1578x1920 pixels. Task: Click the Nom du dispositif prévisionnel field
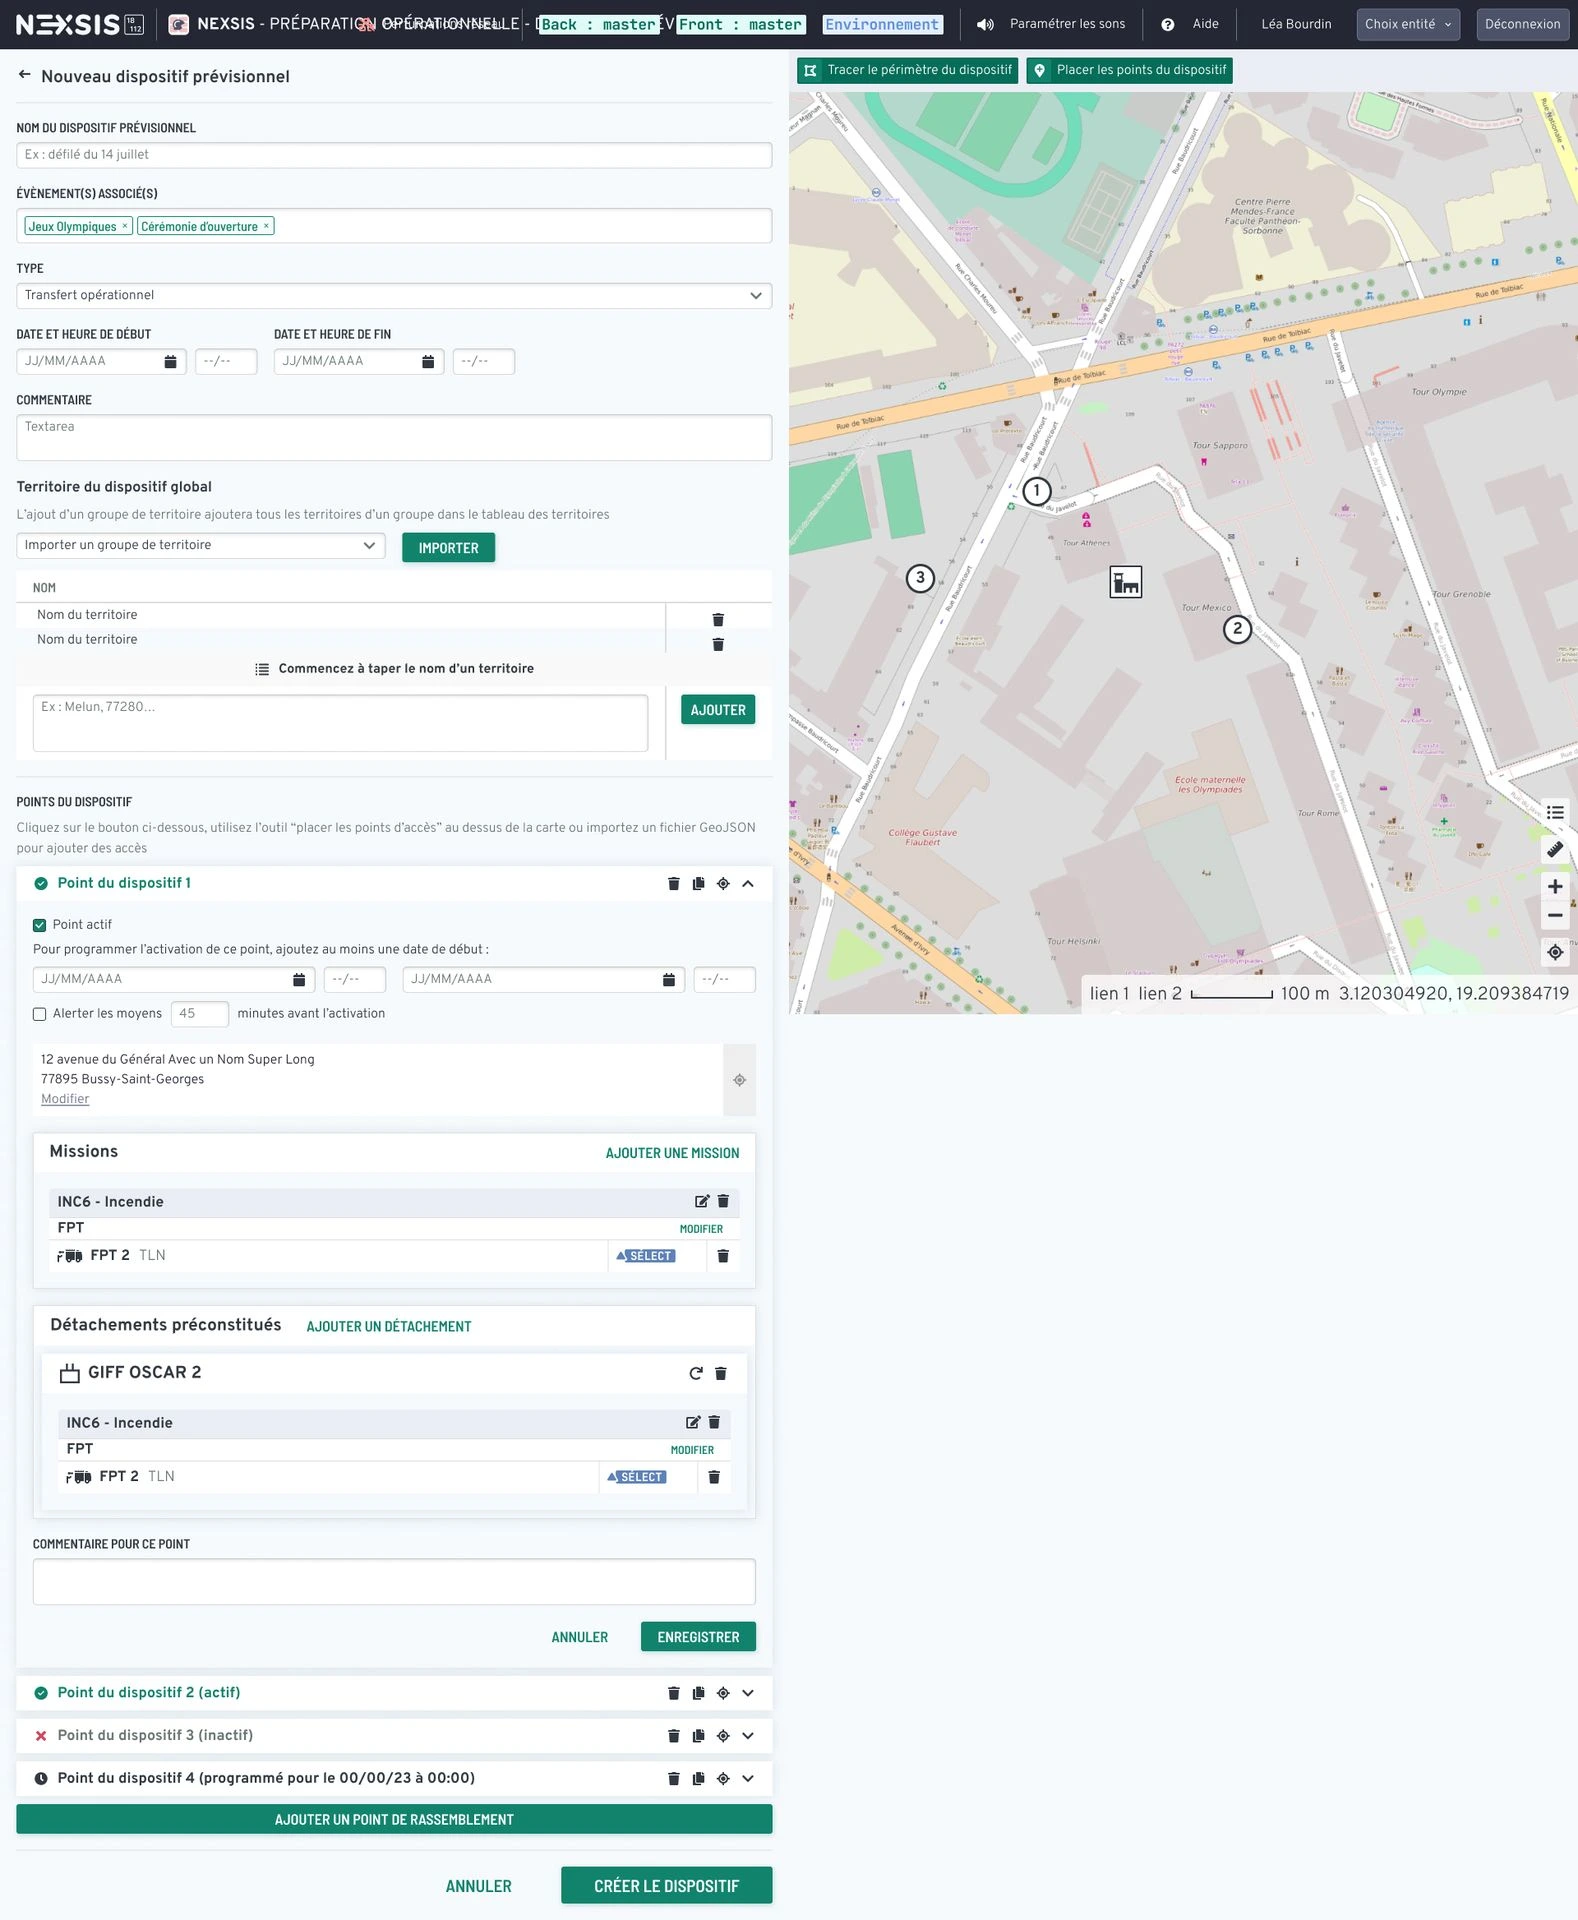(394, 155)
